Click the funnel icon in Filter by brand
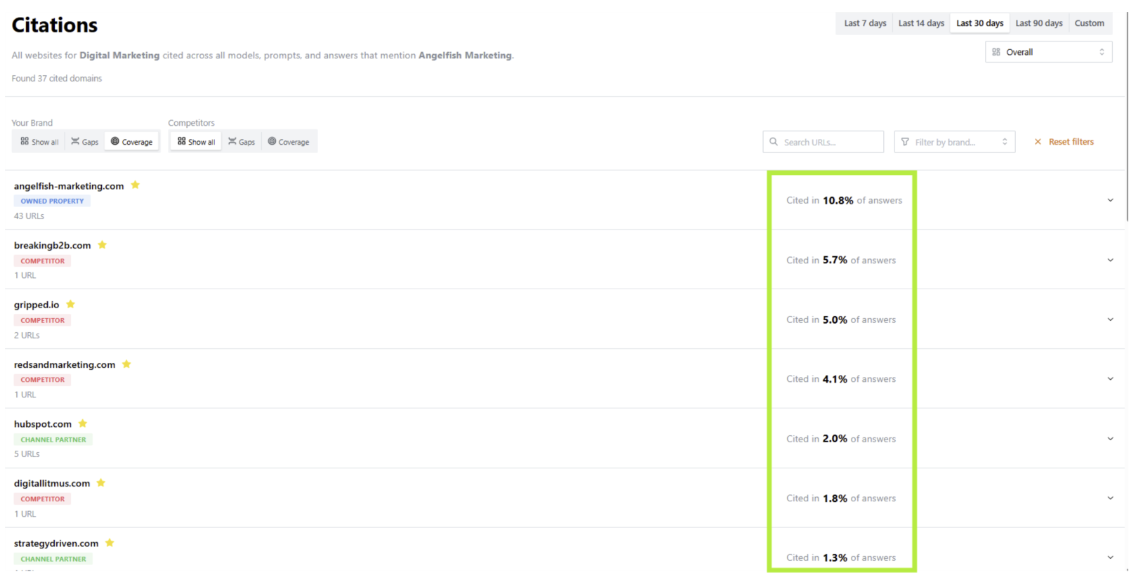This screenshot has width=1134, height=585. coord(905,142)
